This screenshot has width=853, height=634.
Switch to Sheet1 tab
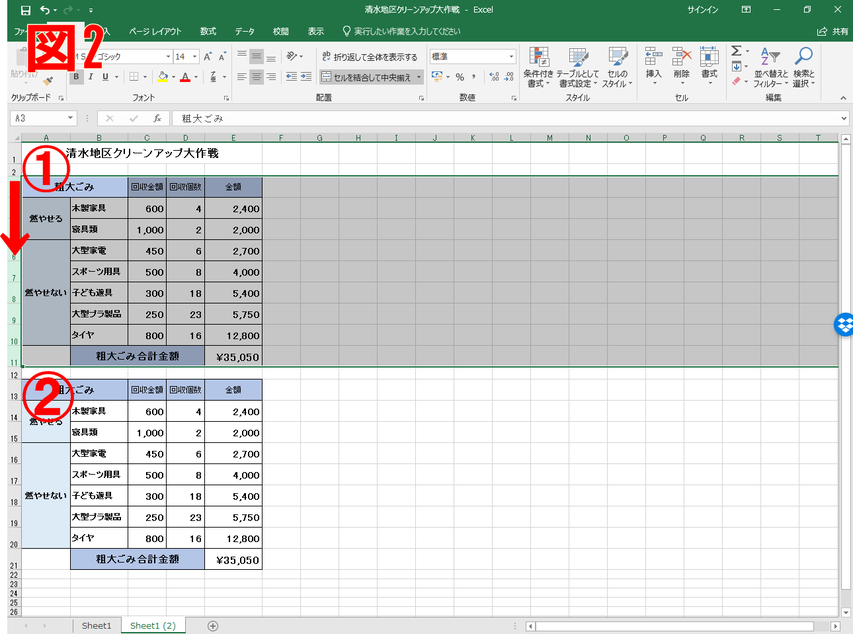tap(96, 626)
